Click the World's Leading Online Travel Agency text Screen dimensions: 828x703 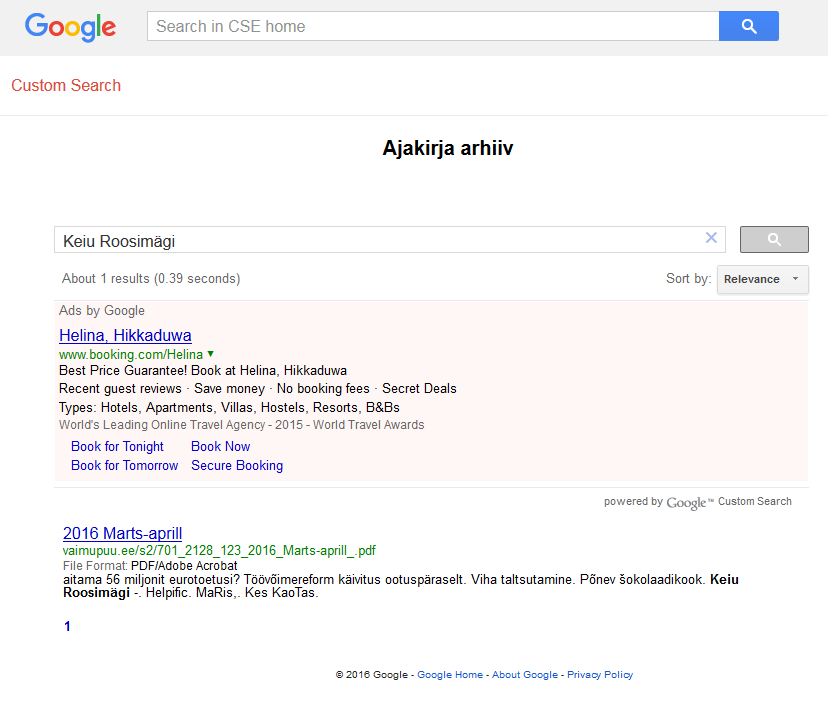click(241, 425)
